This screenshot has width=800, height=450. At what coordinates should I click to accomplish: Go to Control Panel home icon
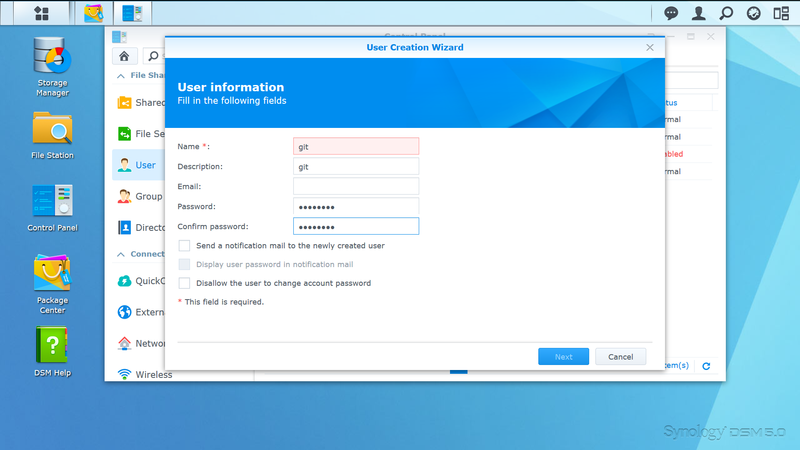pos(124,56)
